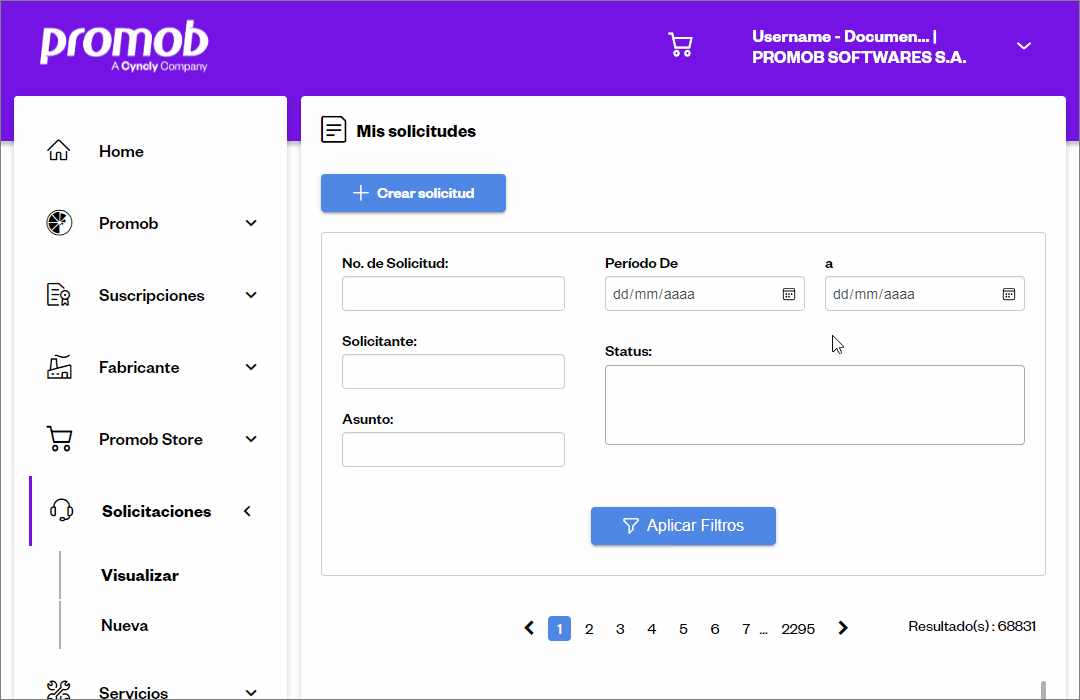Expand the Servicios chevron
This screenshot has height=700, width=1080.
[x=251, y=692]
